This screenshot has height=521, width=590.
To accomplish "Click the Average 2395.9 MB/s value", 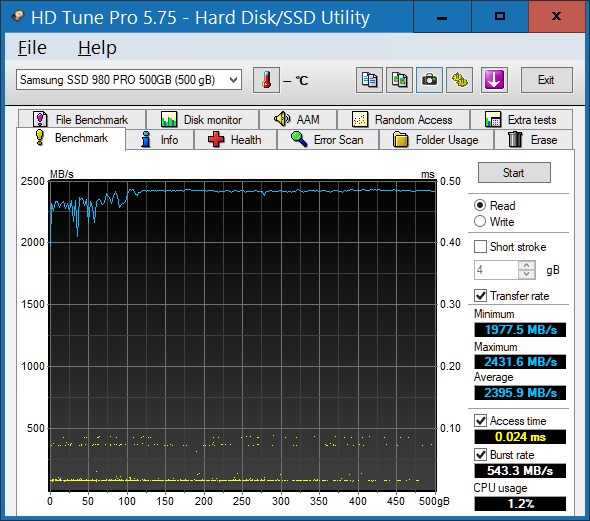I will (520, 393).
